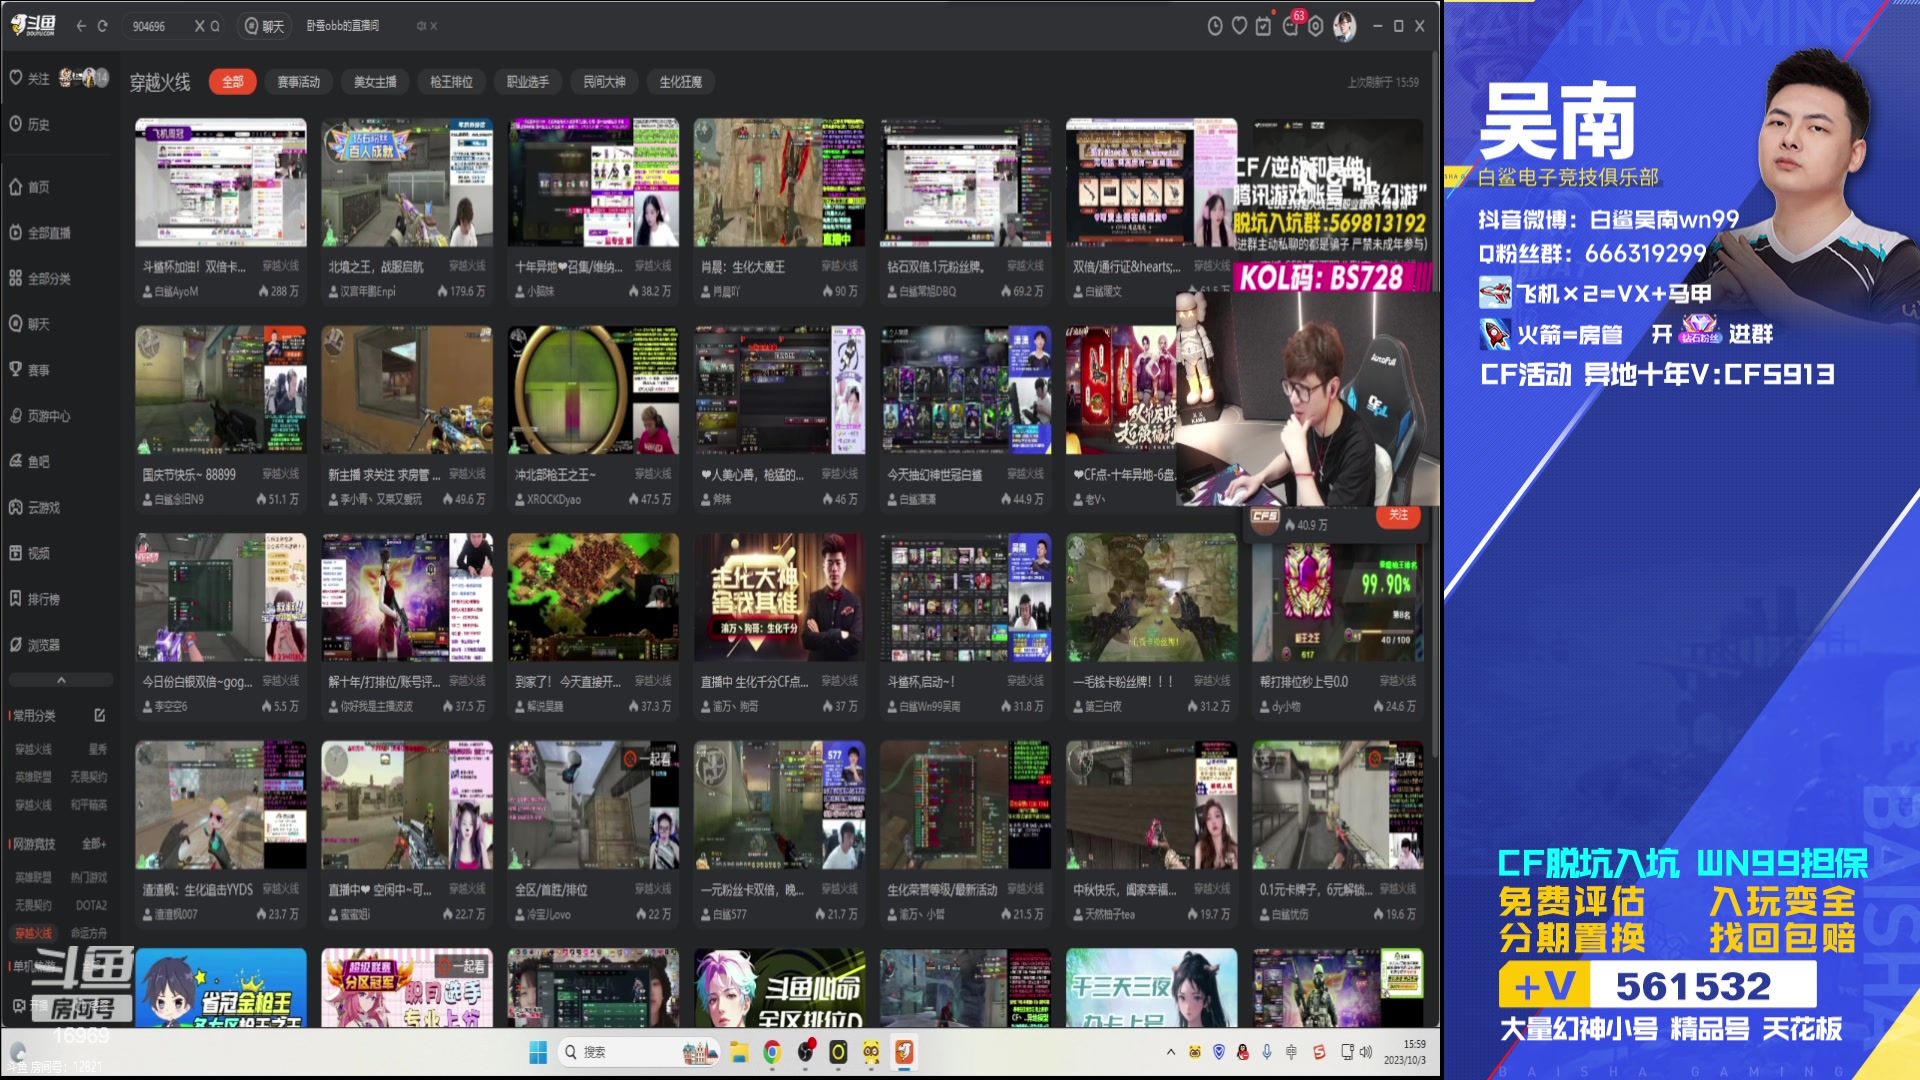Click the magnifier search icon in room box
The width and height of the screenshot is (1920, 1080).
[x=215, y=26]
